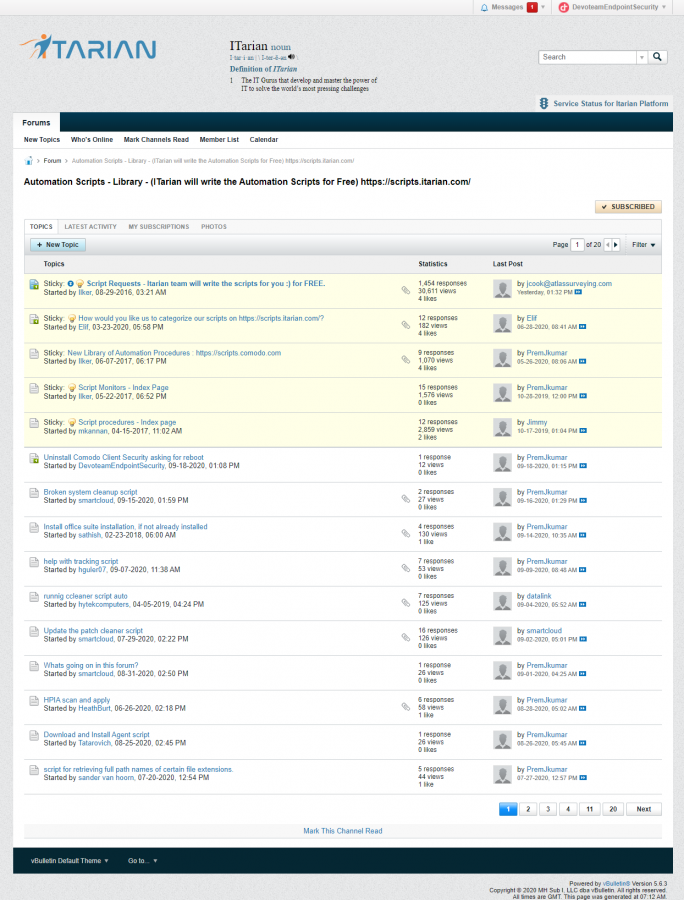Viewport: 684px width, 900px height.
Task: Go to last post arrow in Jimmy row
Action: pyautogui.click(x=583, y=430)
